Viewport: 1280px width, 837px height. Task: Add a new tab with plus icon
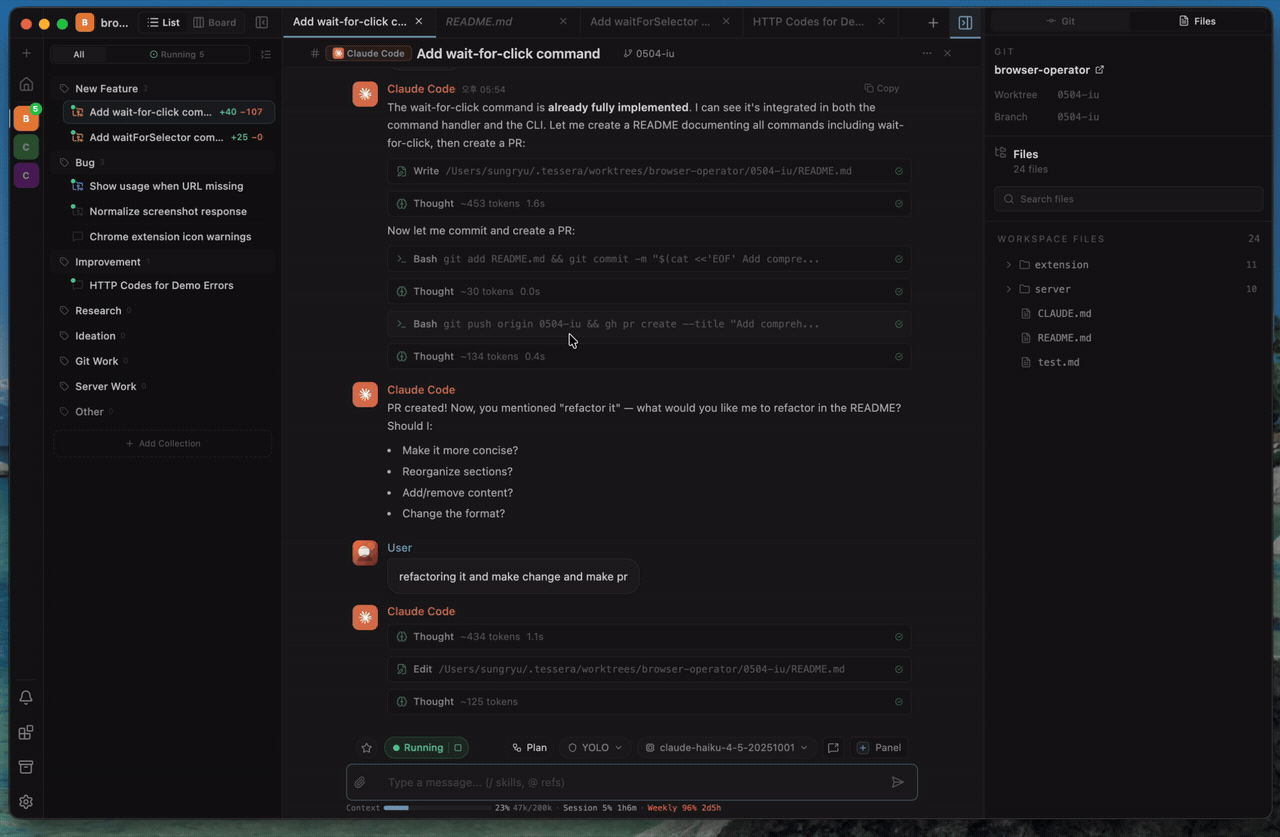pyautogui.click(x=933, y=22)
